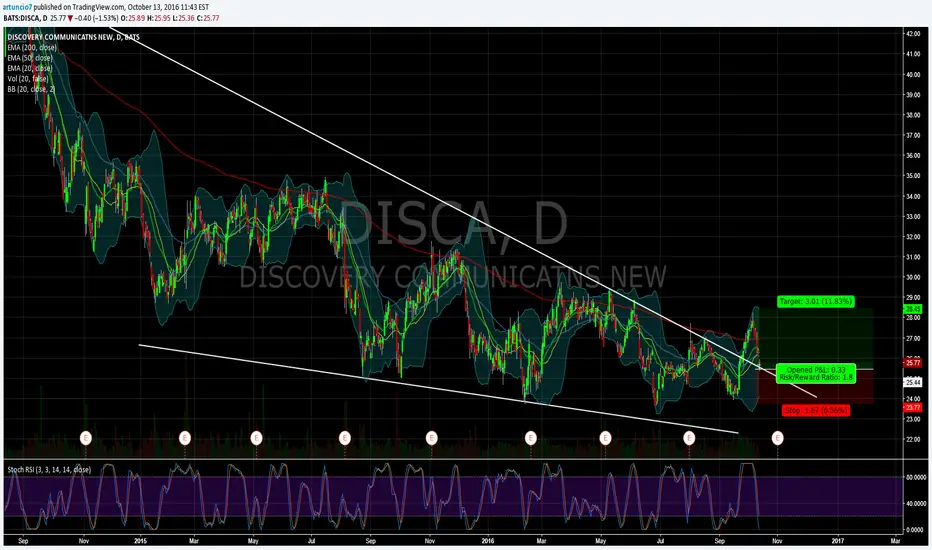This screenshot has width=932, height=550.
Task: Click the white 25.44 price tag
Action: [912, 382]
